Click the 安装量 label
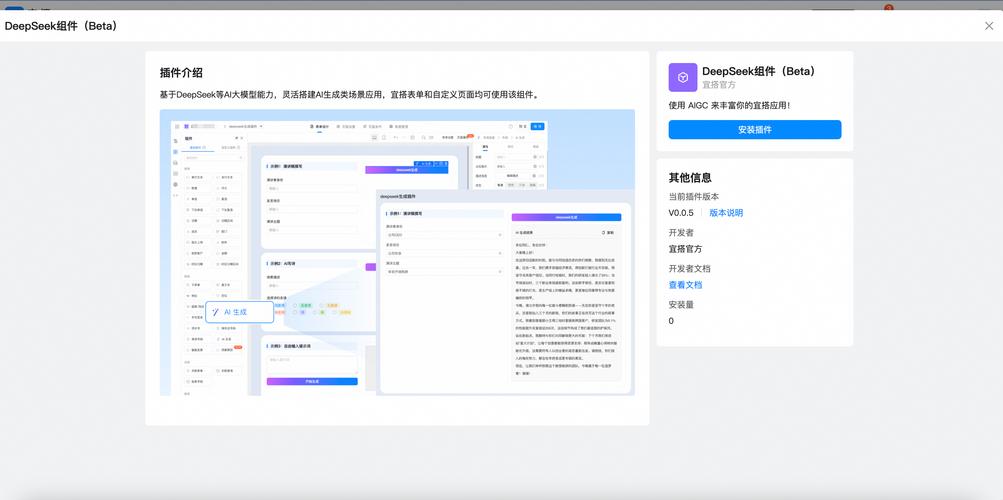This screenshot has height=500, width=1003. coord(681,304)
